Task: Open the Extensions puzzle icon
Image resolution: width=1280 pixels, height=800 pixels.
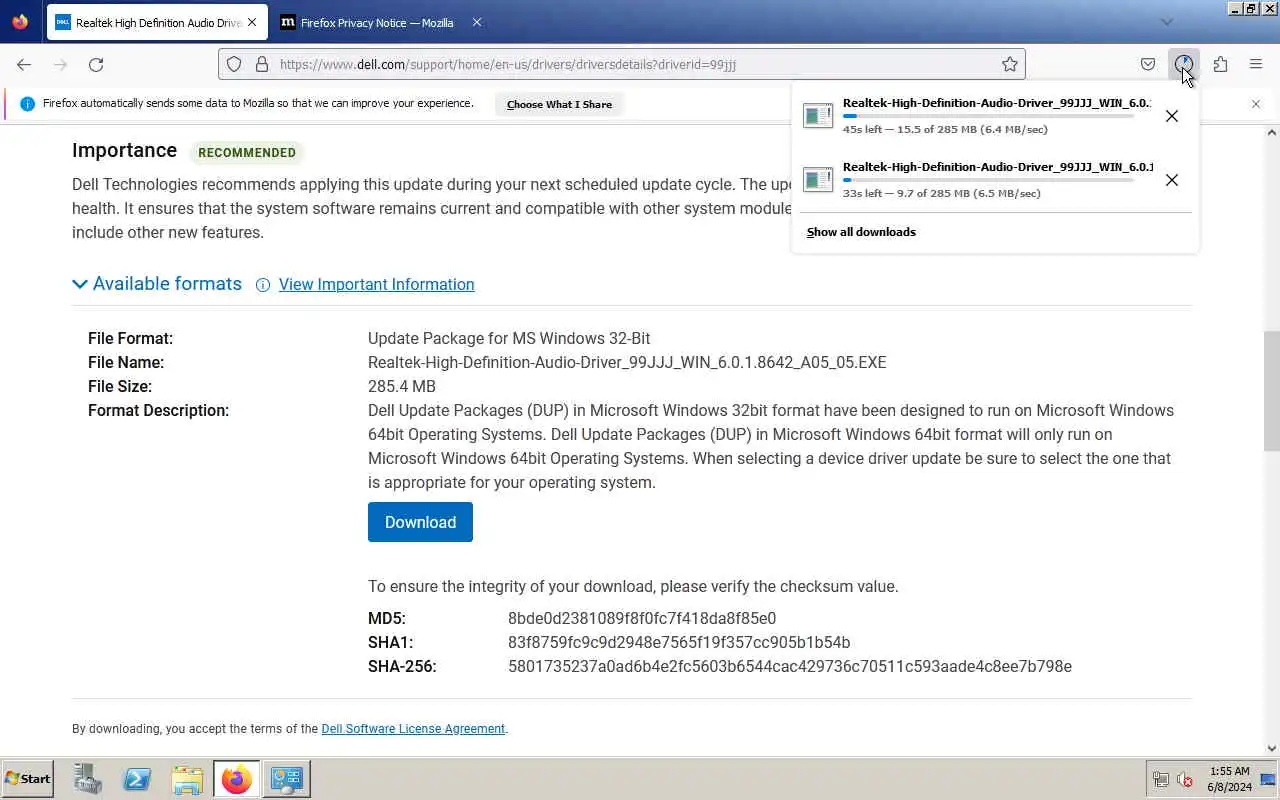Action: pyautogui.click(x=1220, y=64)
